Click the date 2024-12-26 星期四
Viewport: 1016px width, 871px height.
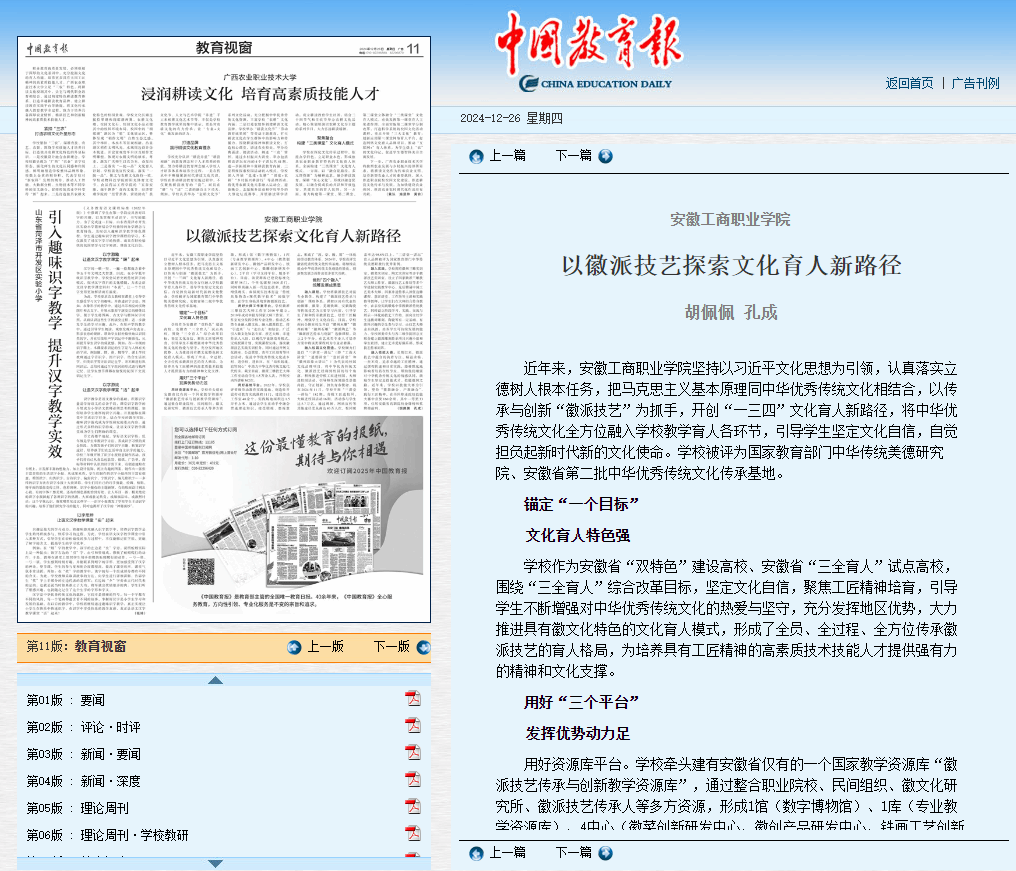pos(511,118)
